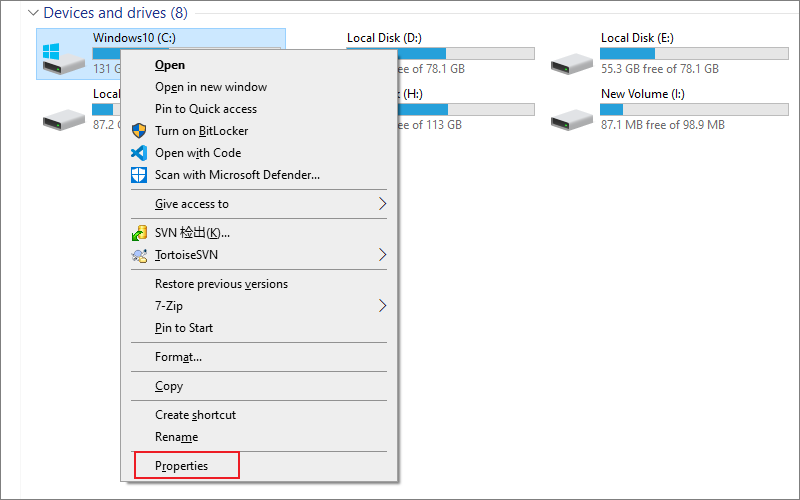
Task: Choose Restore previous versions
Action: [221, 284]
